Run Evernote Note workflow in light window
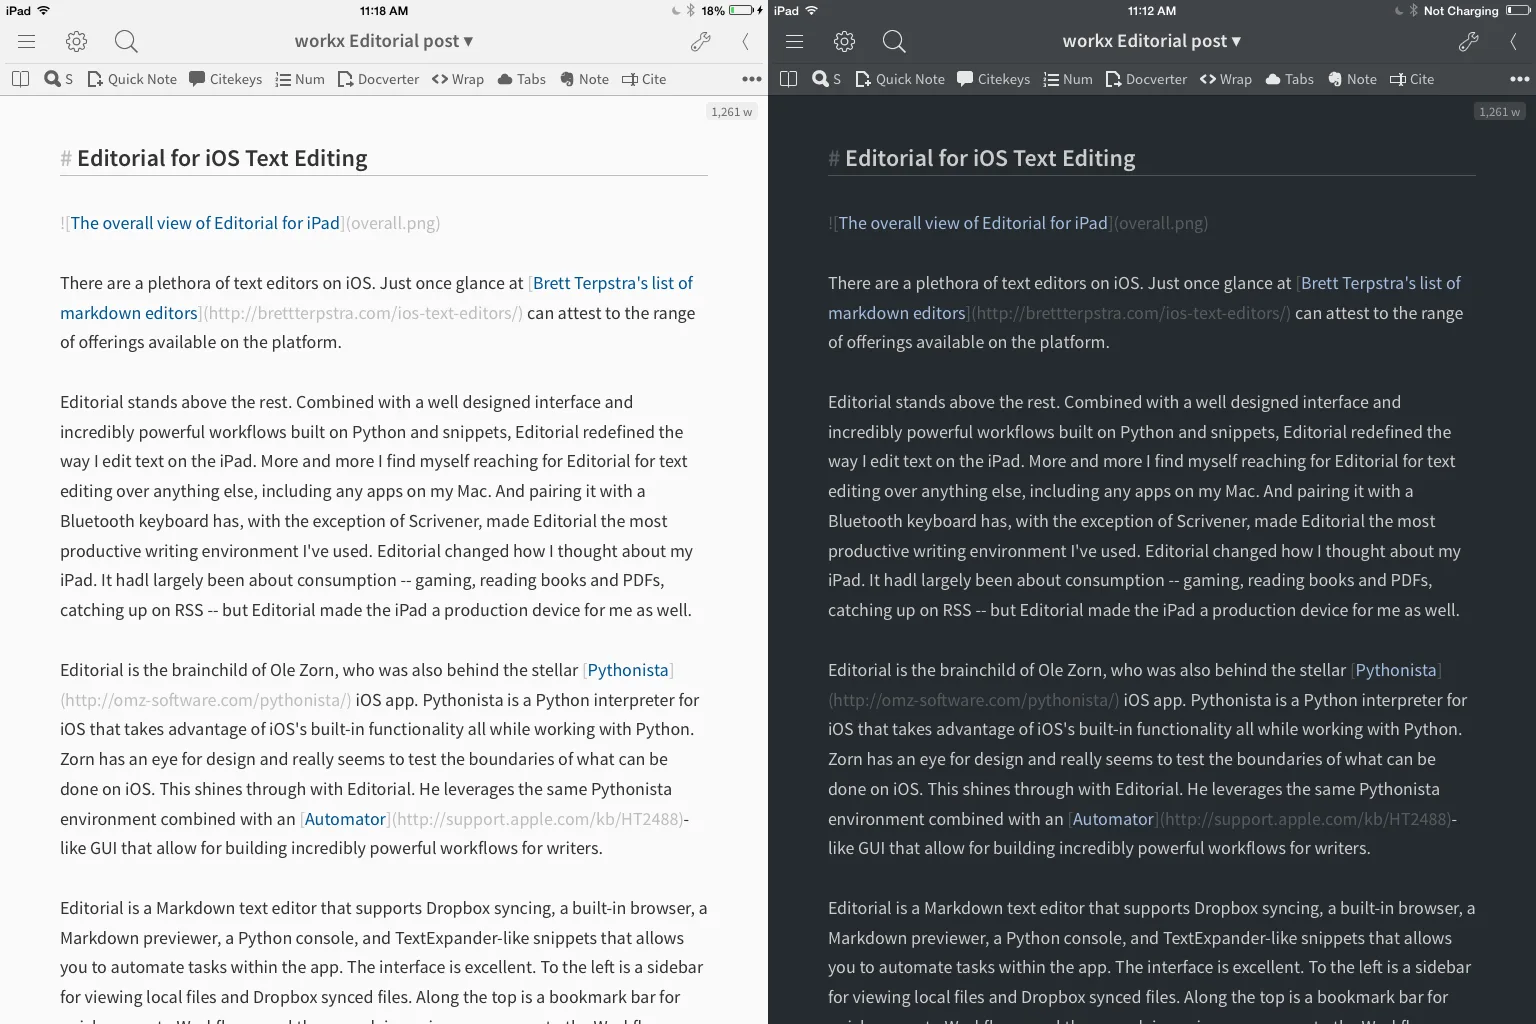Image resolution: width=1536 pixels, height=1024 pixels. 584,79
